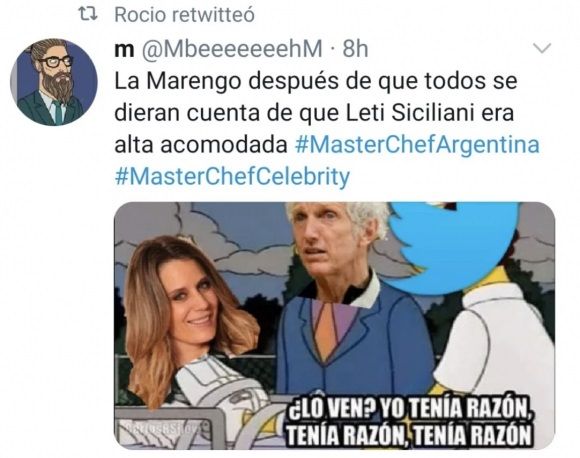The image size is (580, 458).
Task: Click the display name 'm'
Action: click(124, 49)
